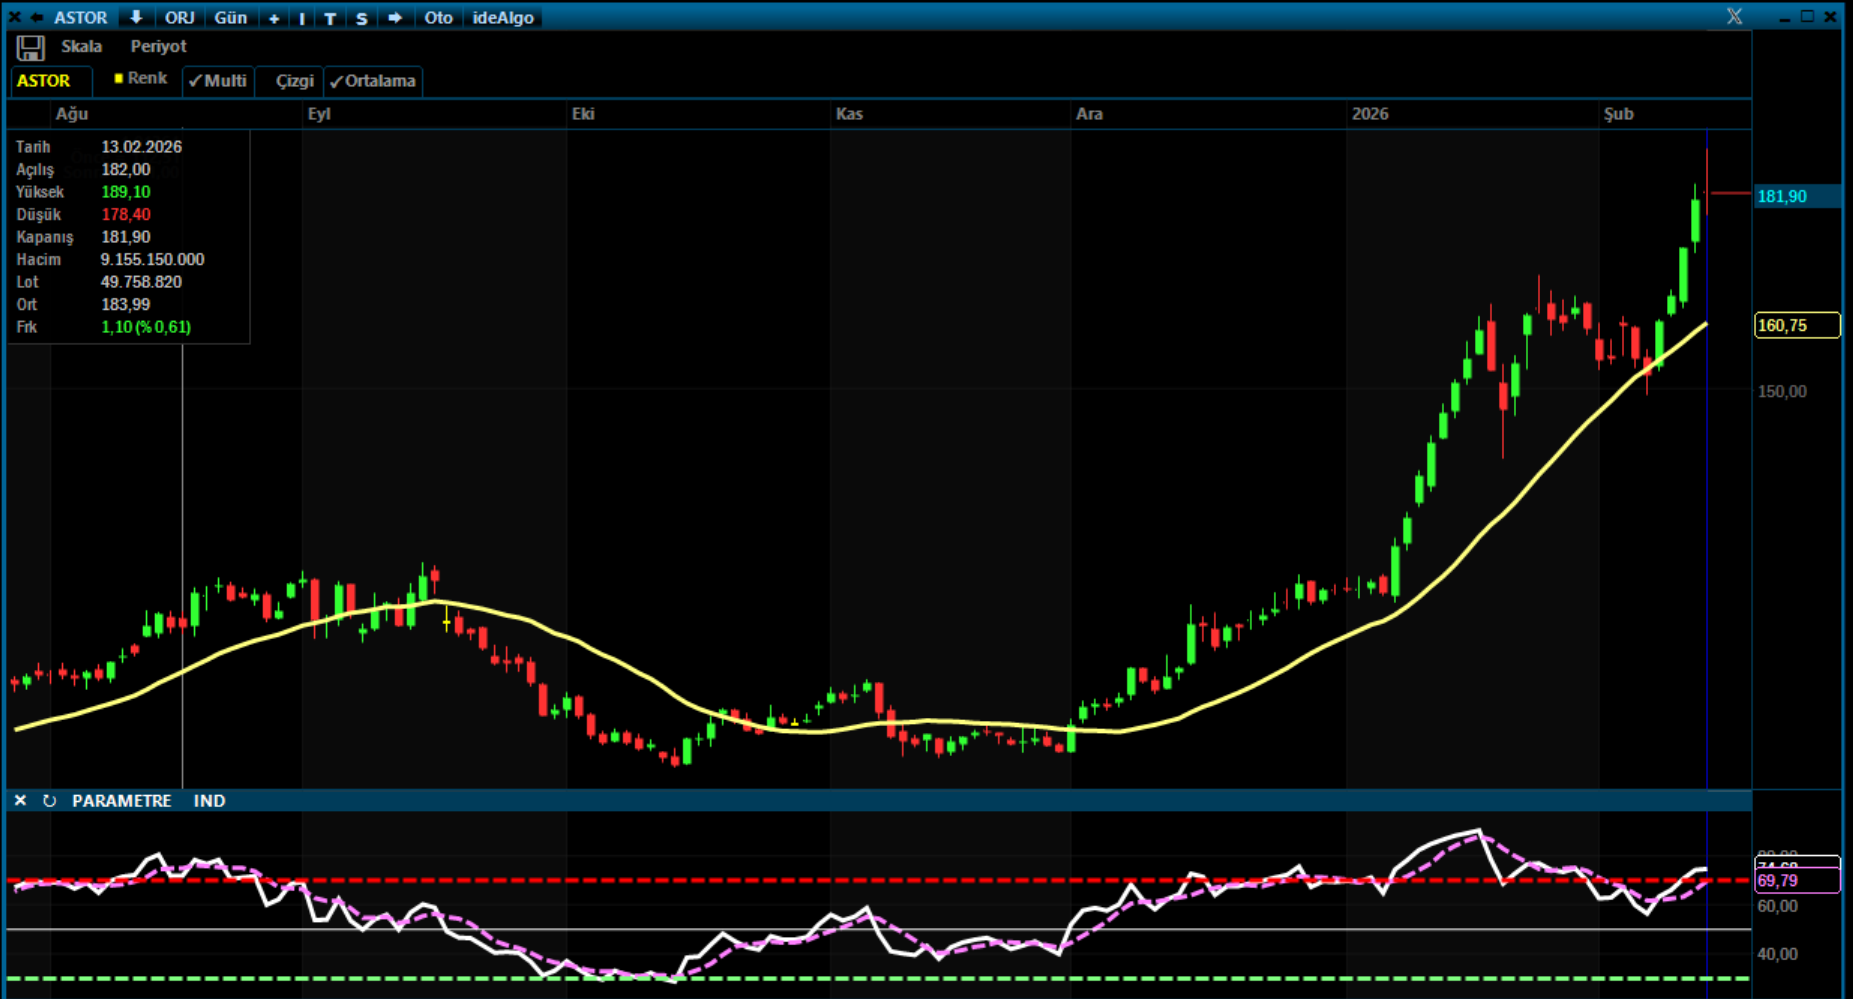Open the ORJ dropdown
Screen dimensions: 1853x999
(180, 18)
